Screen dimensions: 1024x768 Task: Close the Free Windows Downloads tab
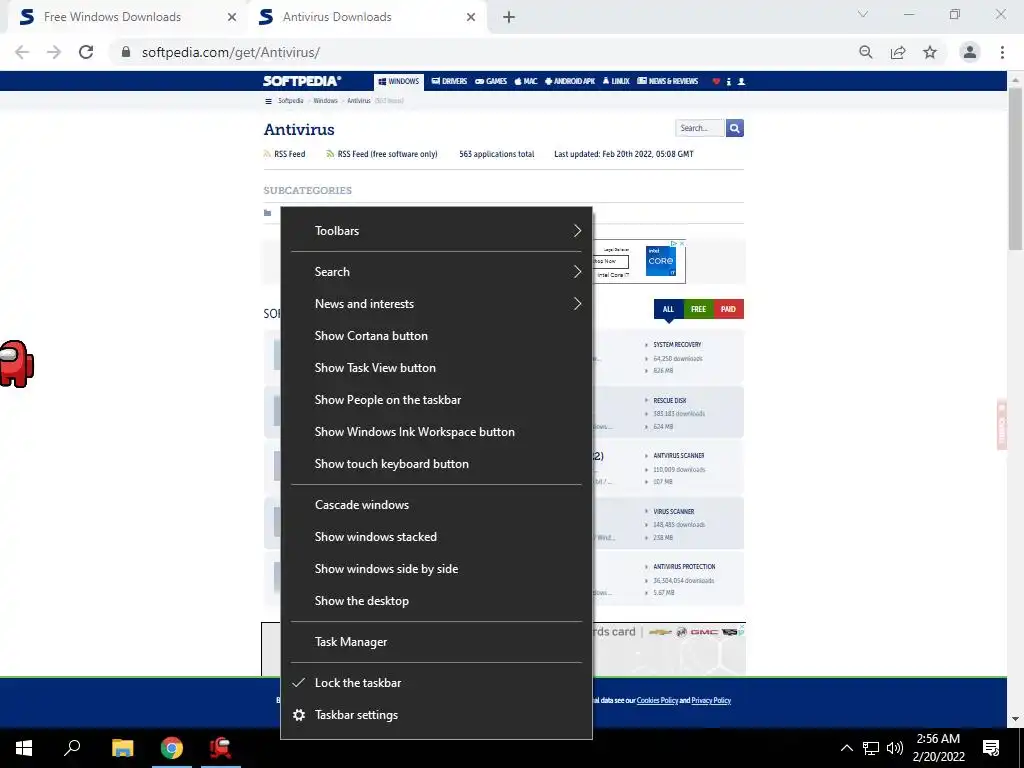click(232, 17)
